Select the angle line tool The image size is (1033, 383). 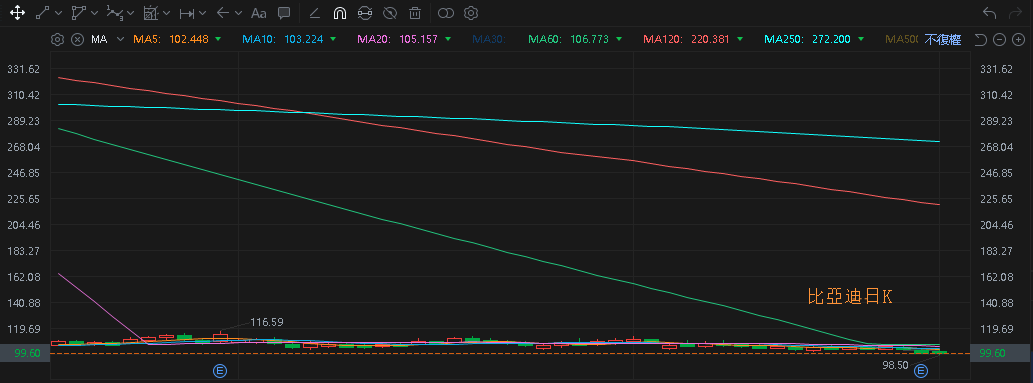314,13
